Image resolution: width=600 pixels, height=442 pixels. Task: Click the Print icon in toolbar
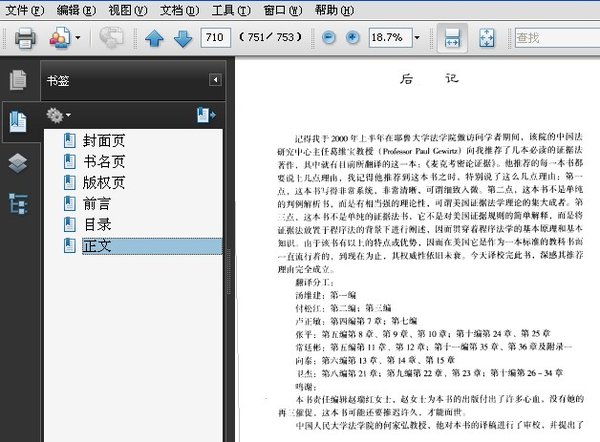click(25, 38)
